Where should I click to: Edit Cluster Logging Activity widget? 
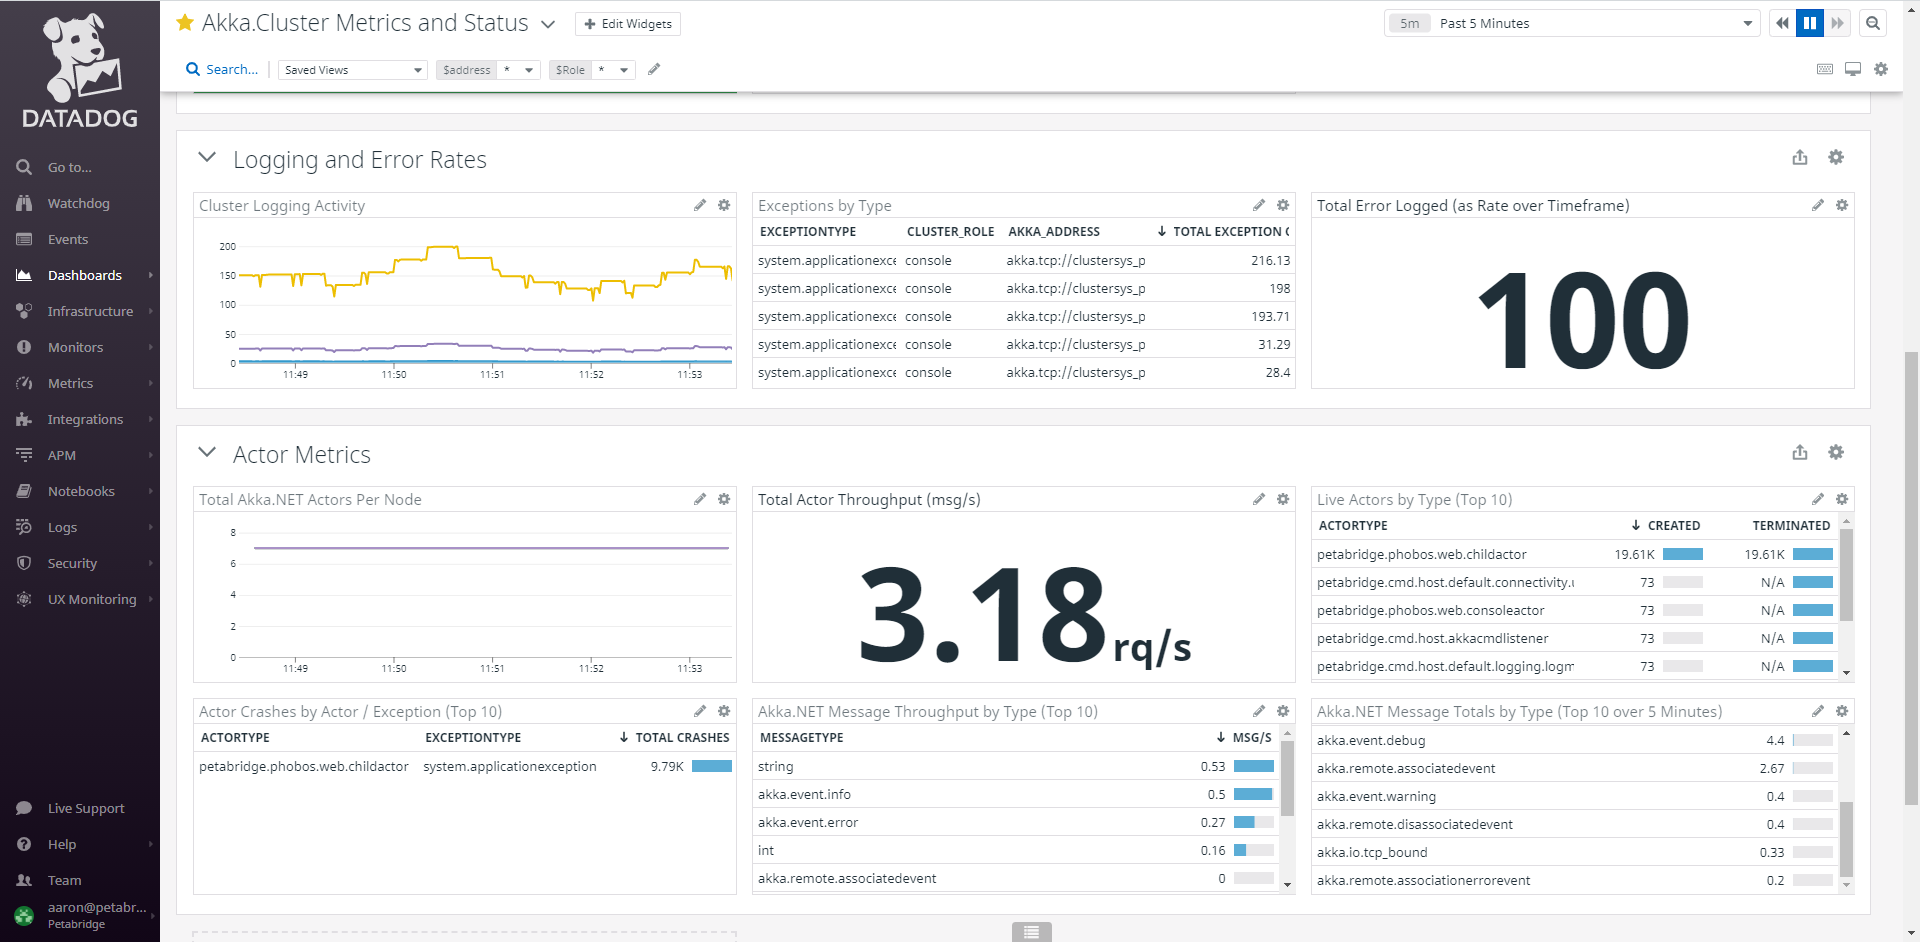(x=700, y=205)
